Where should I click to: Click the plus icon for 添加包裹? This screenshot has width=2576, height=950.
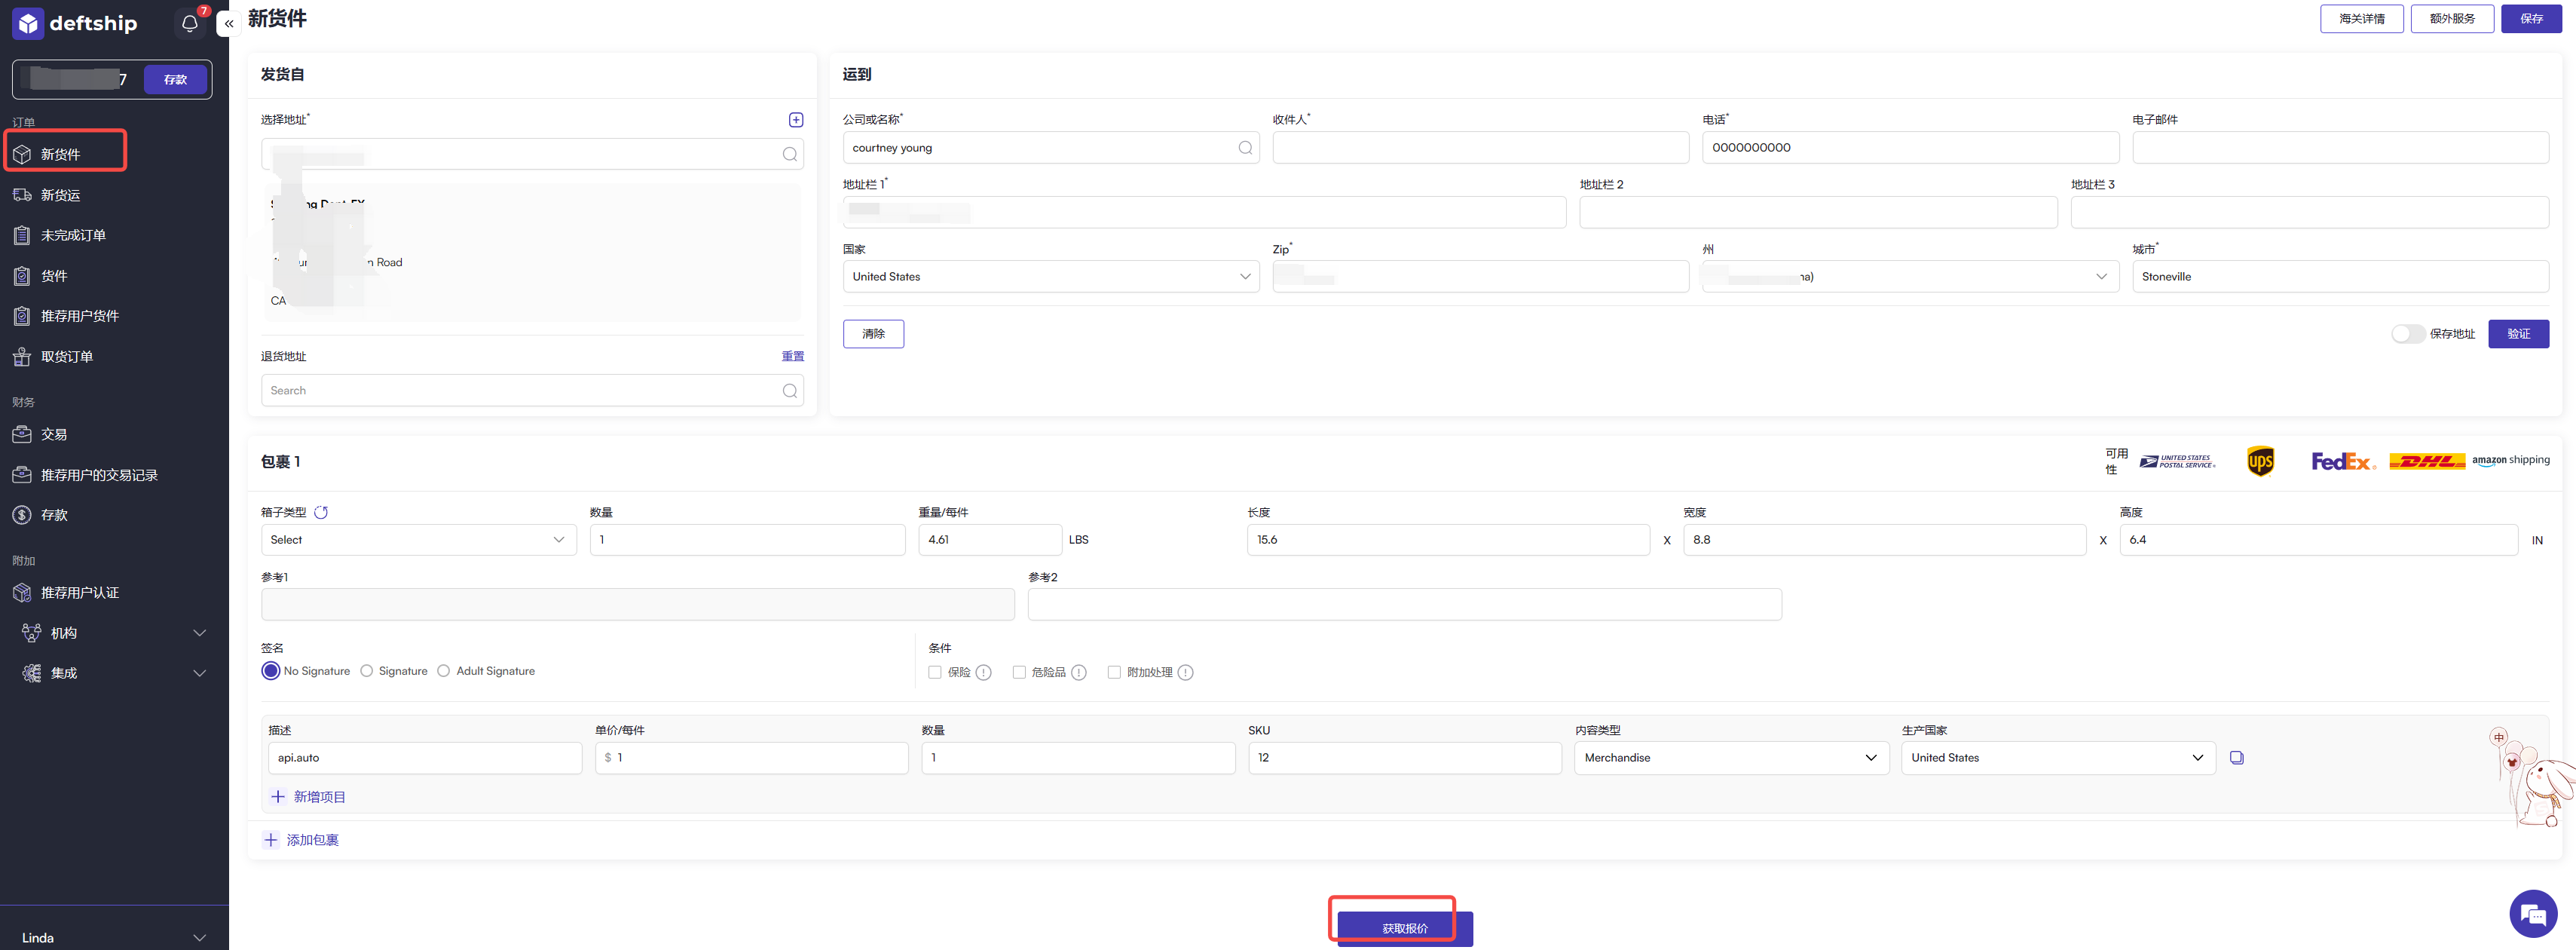[270, 840]
